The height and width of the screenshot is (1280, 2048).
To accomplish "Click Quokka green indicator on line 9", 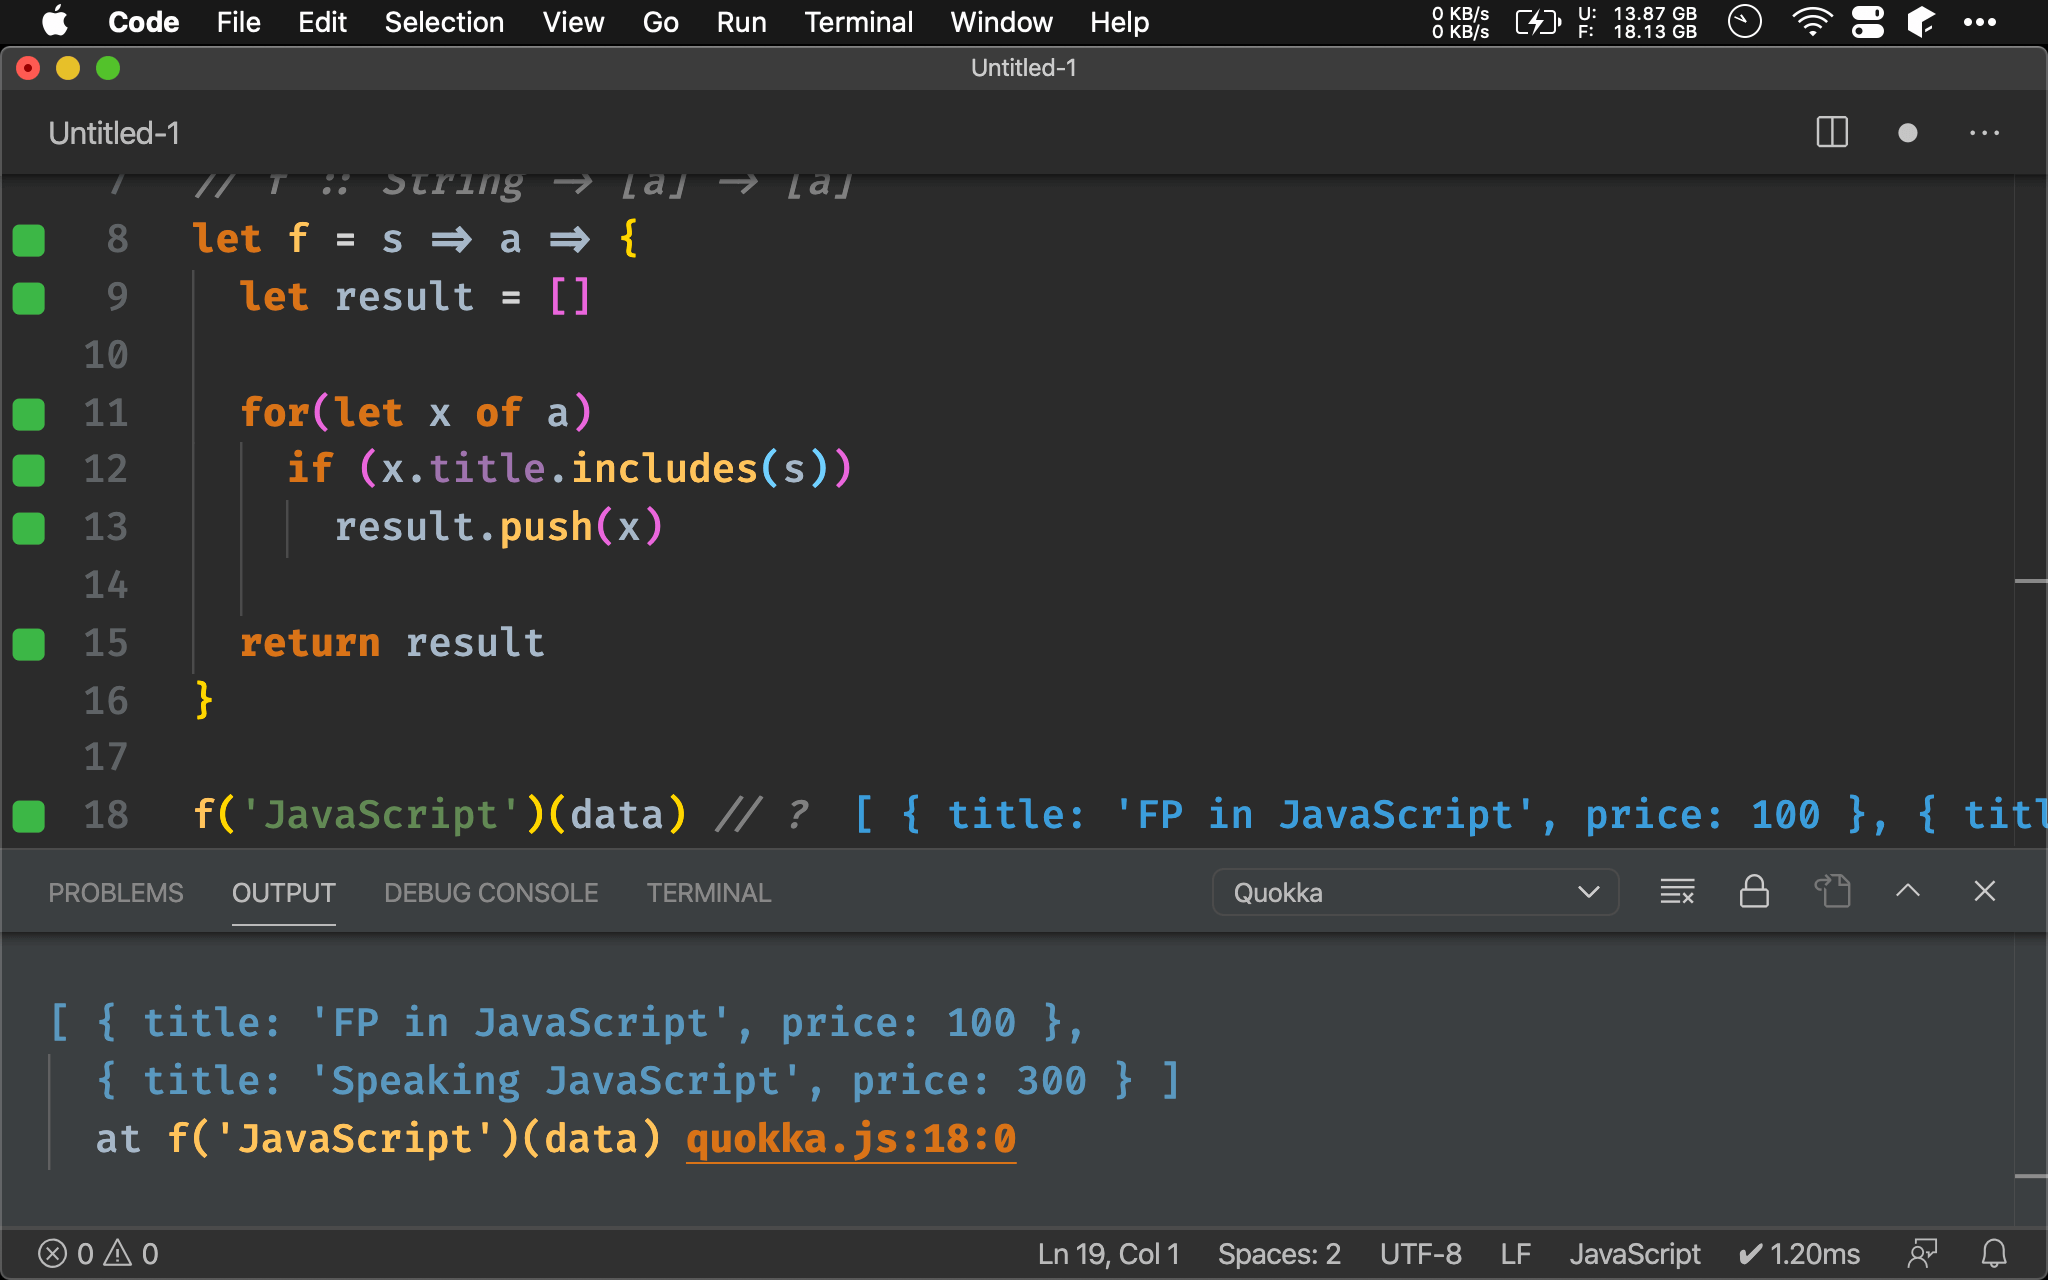I will 29,298.
